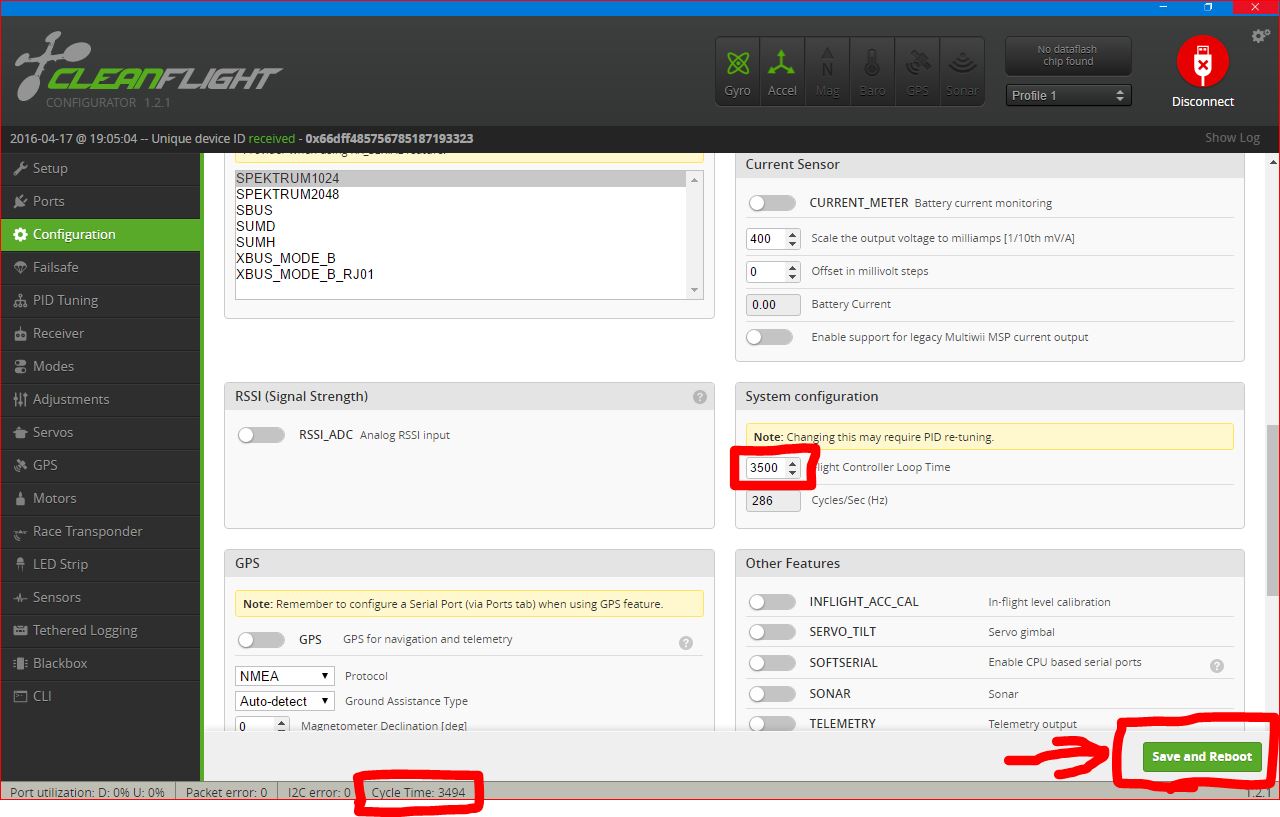Enable the TELEMETRY toggle
Screen dimensions: 1280x817
[x=770, y=723]
